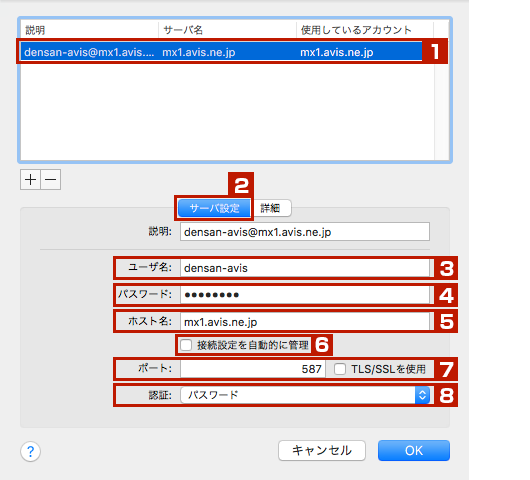
Task: Open the 認証 パスワード dropdown
Action: coord(305,395)
